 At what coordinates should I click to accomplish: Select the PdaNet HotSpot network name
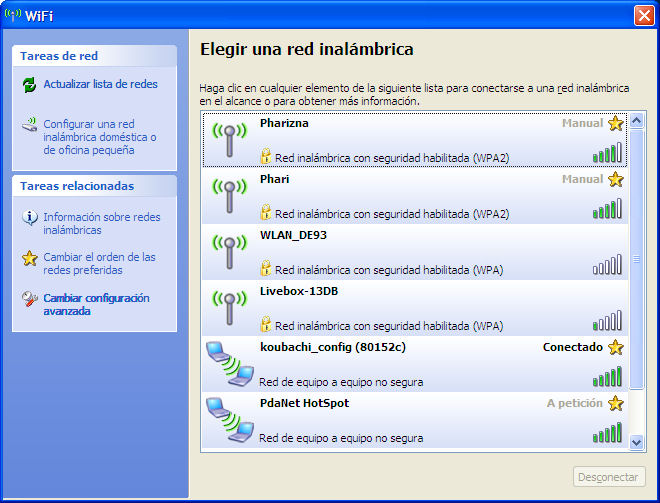304,403
